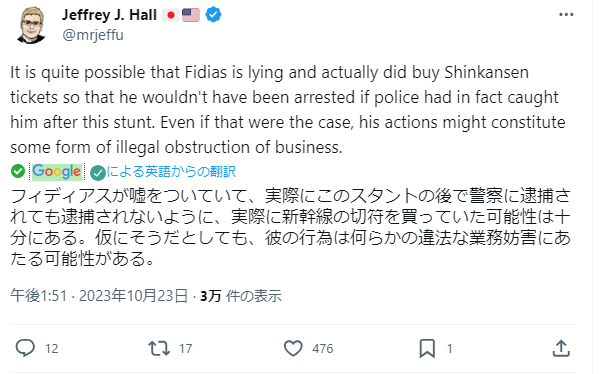Click the blue verified badge
Image resolution: width=603 pixels, height=374 pixels.
213,15
